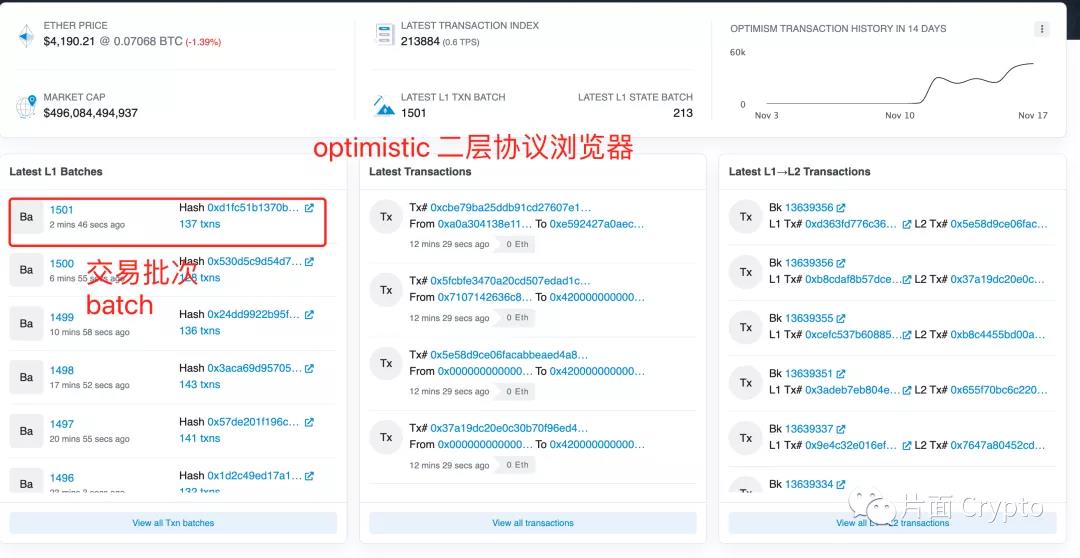Screen dimensions: 1080x558
Task: Click the Latest L1 Txn Batch icon
Action: point(384,106)
